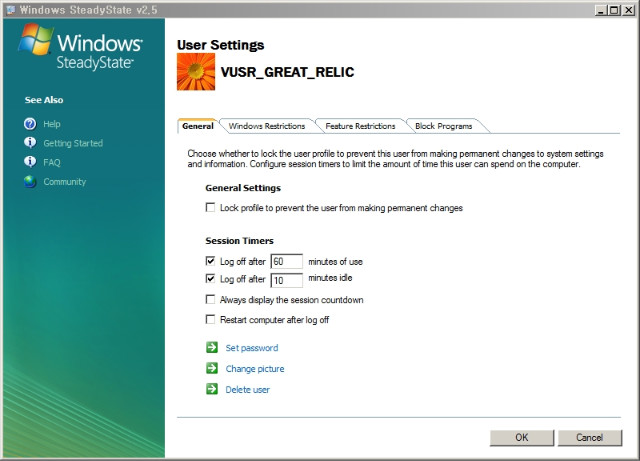Open the Getting Started link

(73, 143)
